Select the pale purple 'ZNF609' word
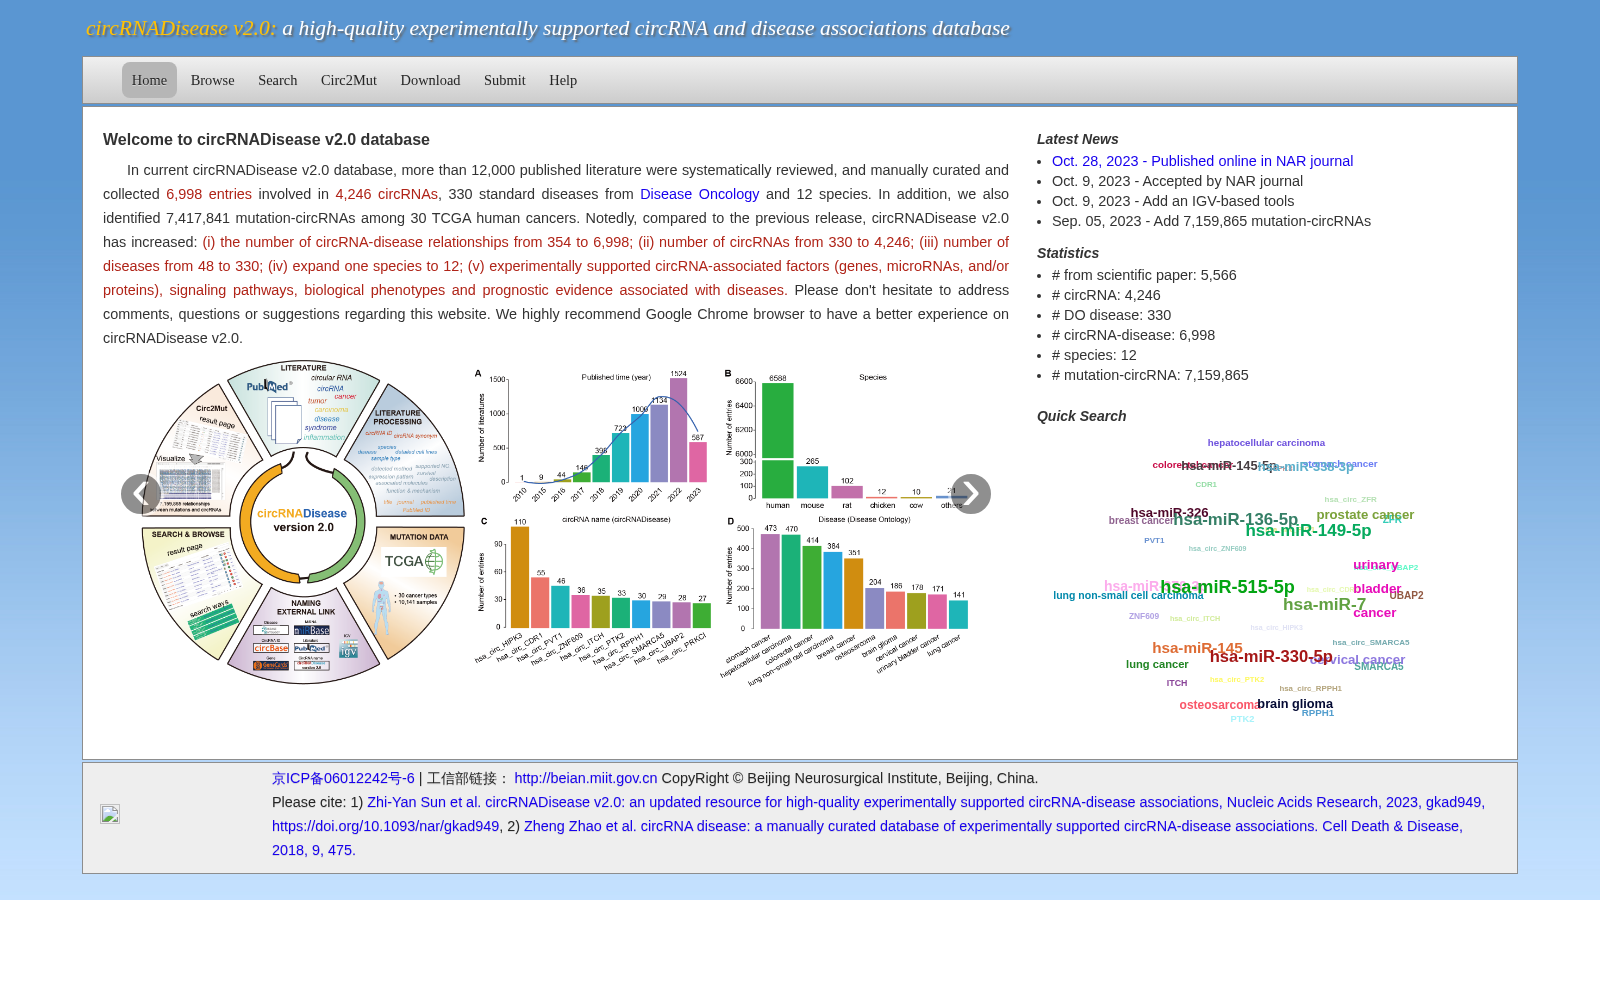The height and width of the screenshot is (1000, 1600). tap(1144, 617)
